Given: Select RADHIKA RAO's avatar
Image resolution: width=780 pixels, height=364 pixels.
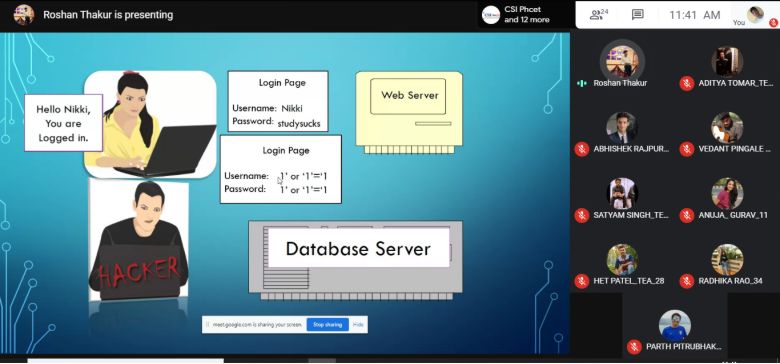Looking at the screenshot, I should (727, 260).
